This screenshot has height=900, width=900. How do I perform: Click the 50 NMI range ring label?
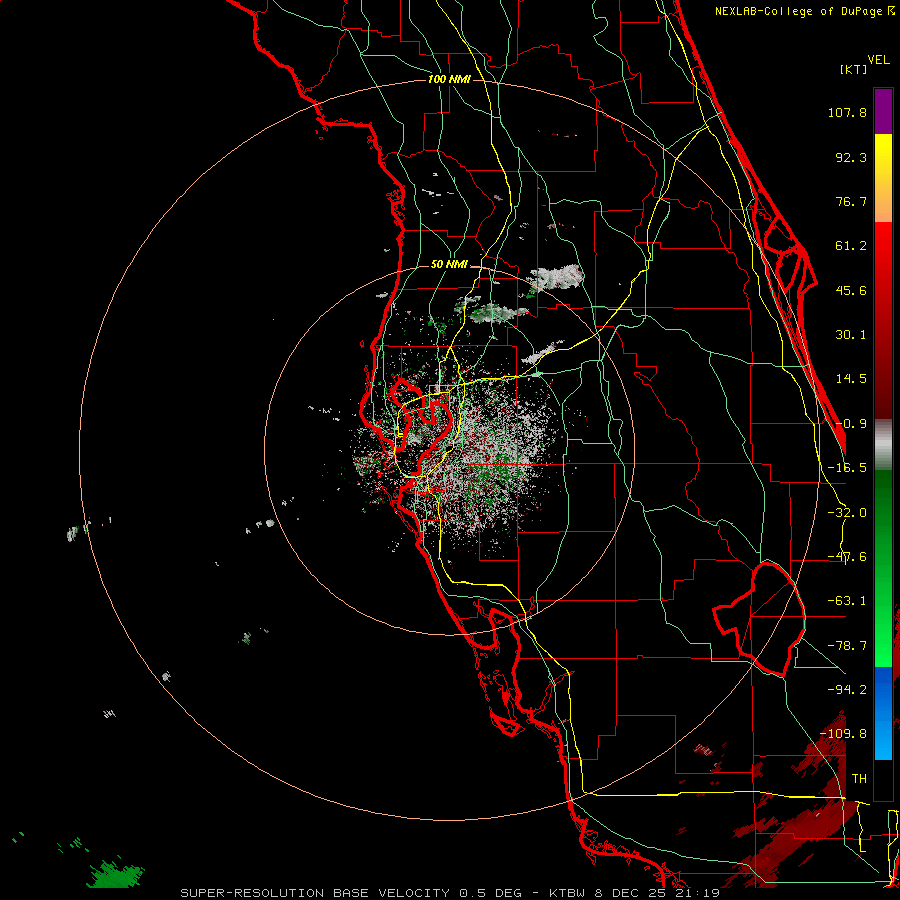(x=449, y=264)
